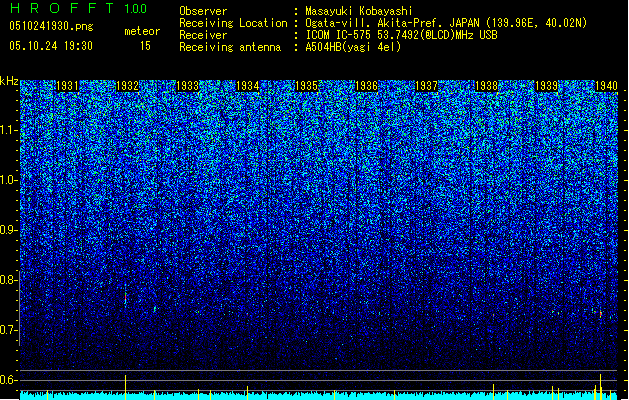
Task: Click the Receiver label
Action: 203,35
